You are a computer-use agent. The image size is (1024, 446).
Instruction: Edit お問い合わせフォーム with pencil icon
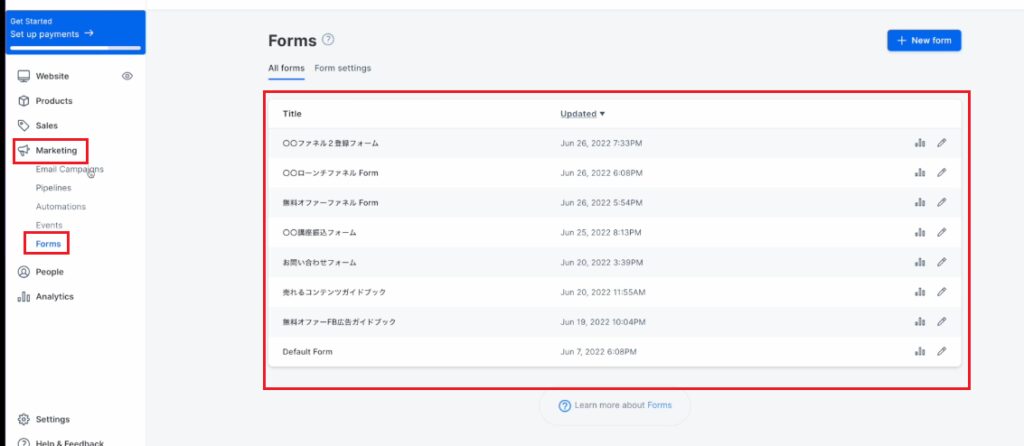941,262
